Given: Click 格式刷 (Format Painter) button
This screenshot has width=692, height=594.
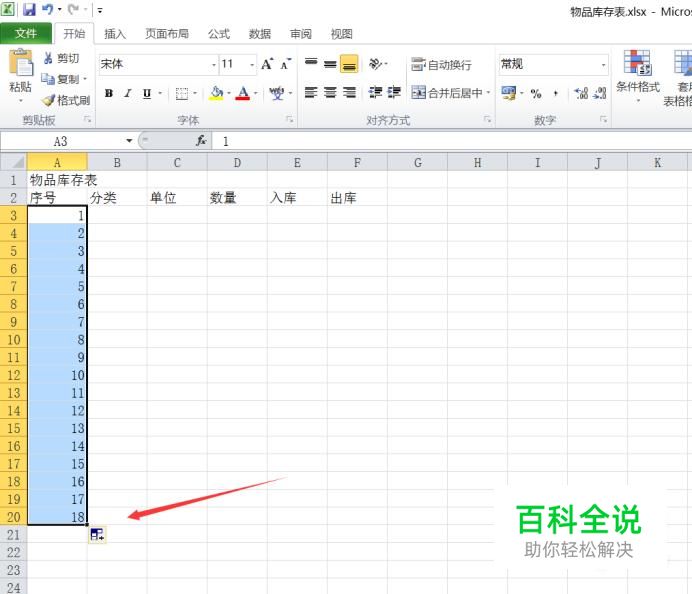Looking at the screenshot, I should click(x=66, y=100).
